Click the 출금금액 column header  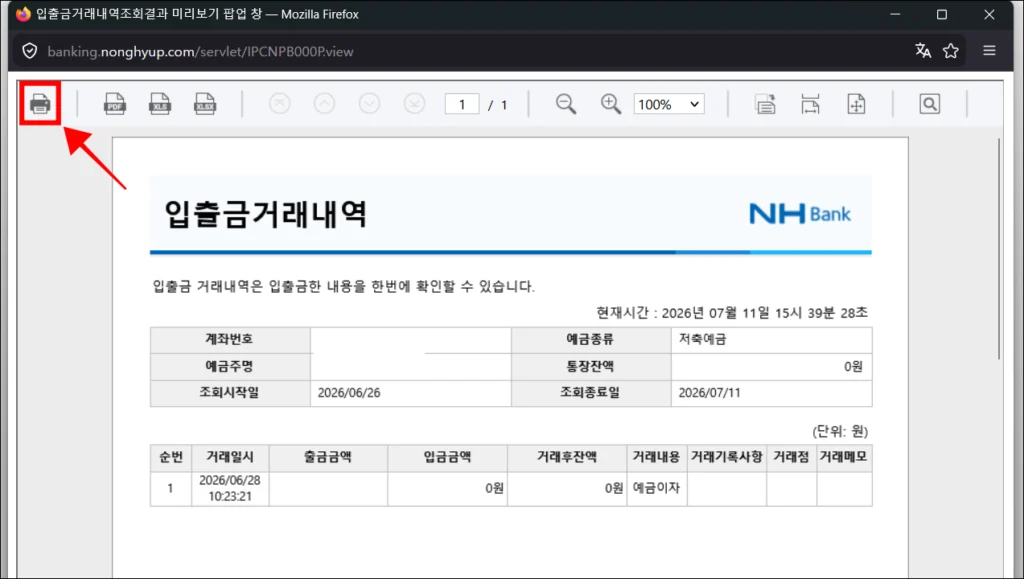point(328,457)
